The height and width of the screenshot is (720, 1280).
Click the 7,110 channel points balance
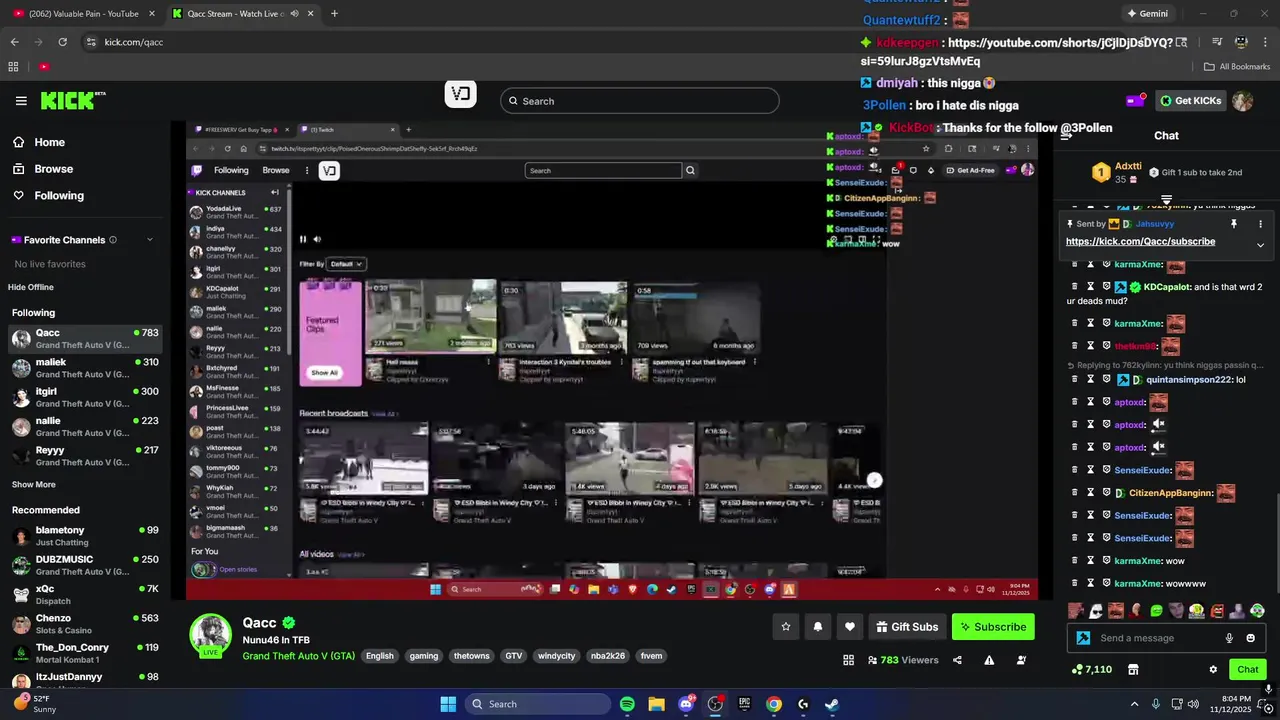point(1091,669)
